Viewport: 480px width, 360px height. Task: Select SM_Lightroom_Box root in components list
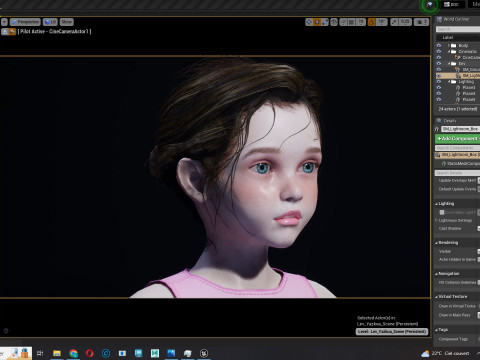click(457, 155)
